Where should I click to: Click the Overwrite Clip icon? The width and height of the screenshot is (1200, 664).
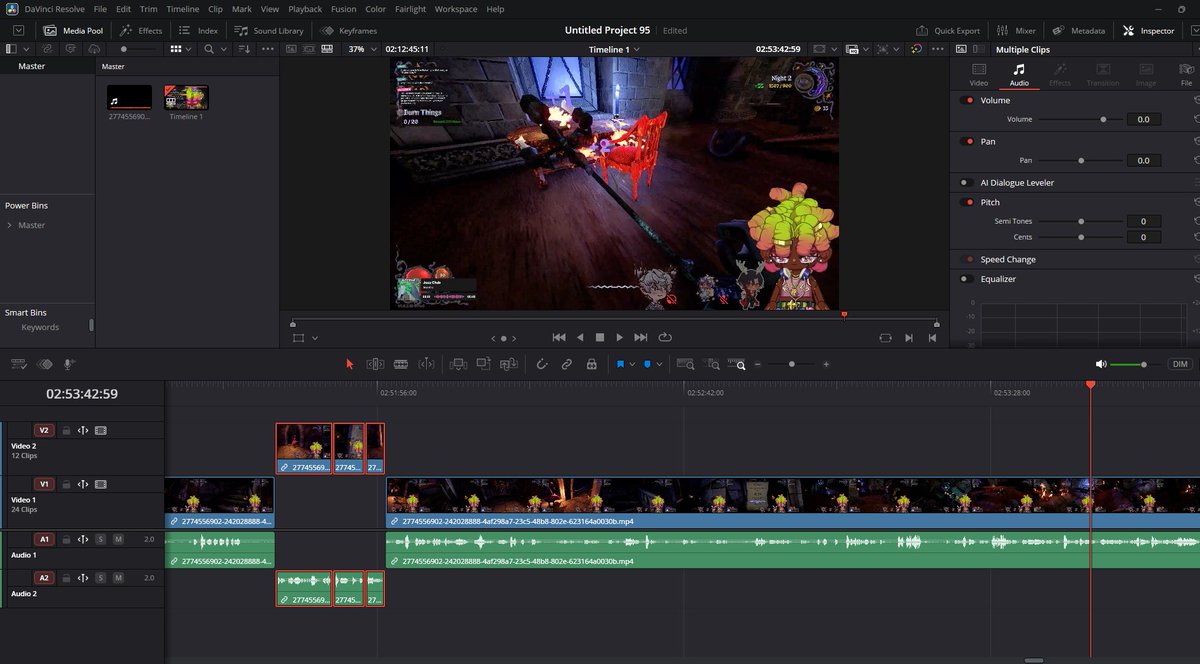coord(484,365)
